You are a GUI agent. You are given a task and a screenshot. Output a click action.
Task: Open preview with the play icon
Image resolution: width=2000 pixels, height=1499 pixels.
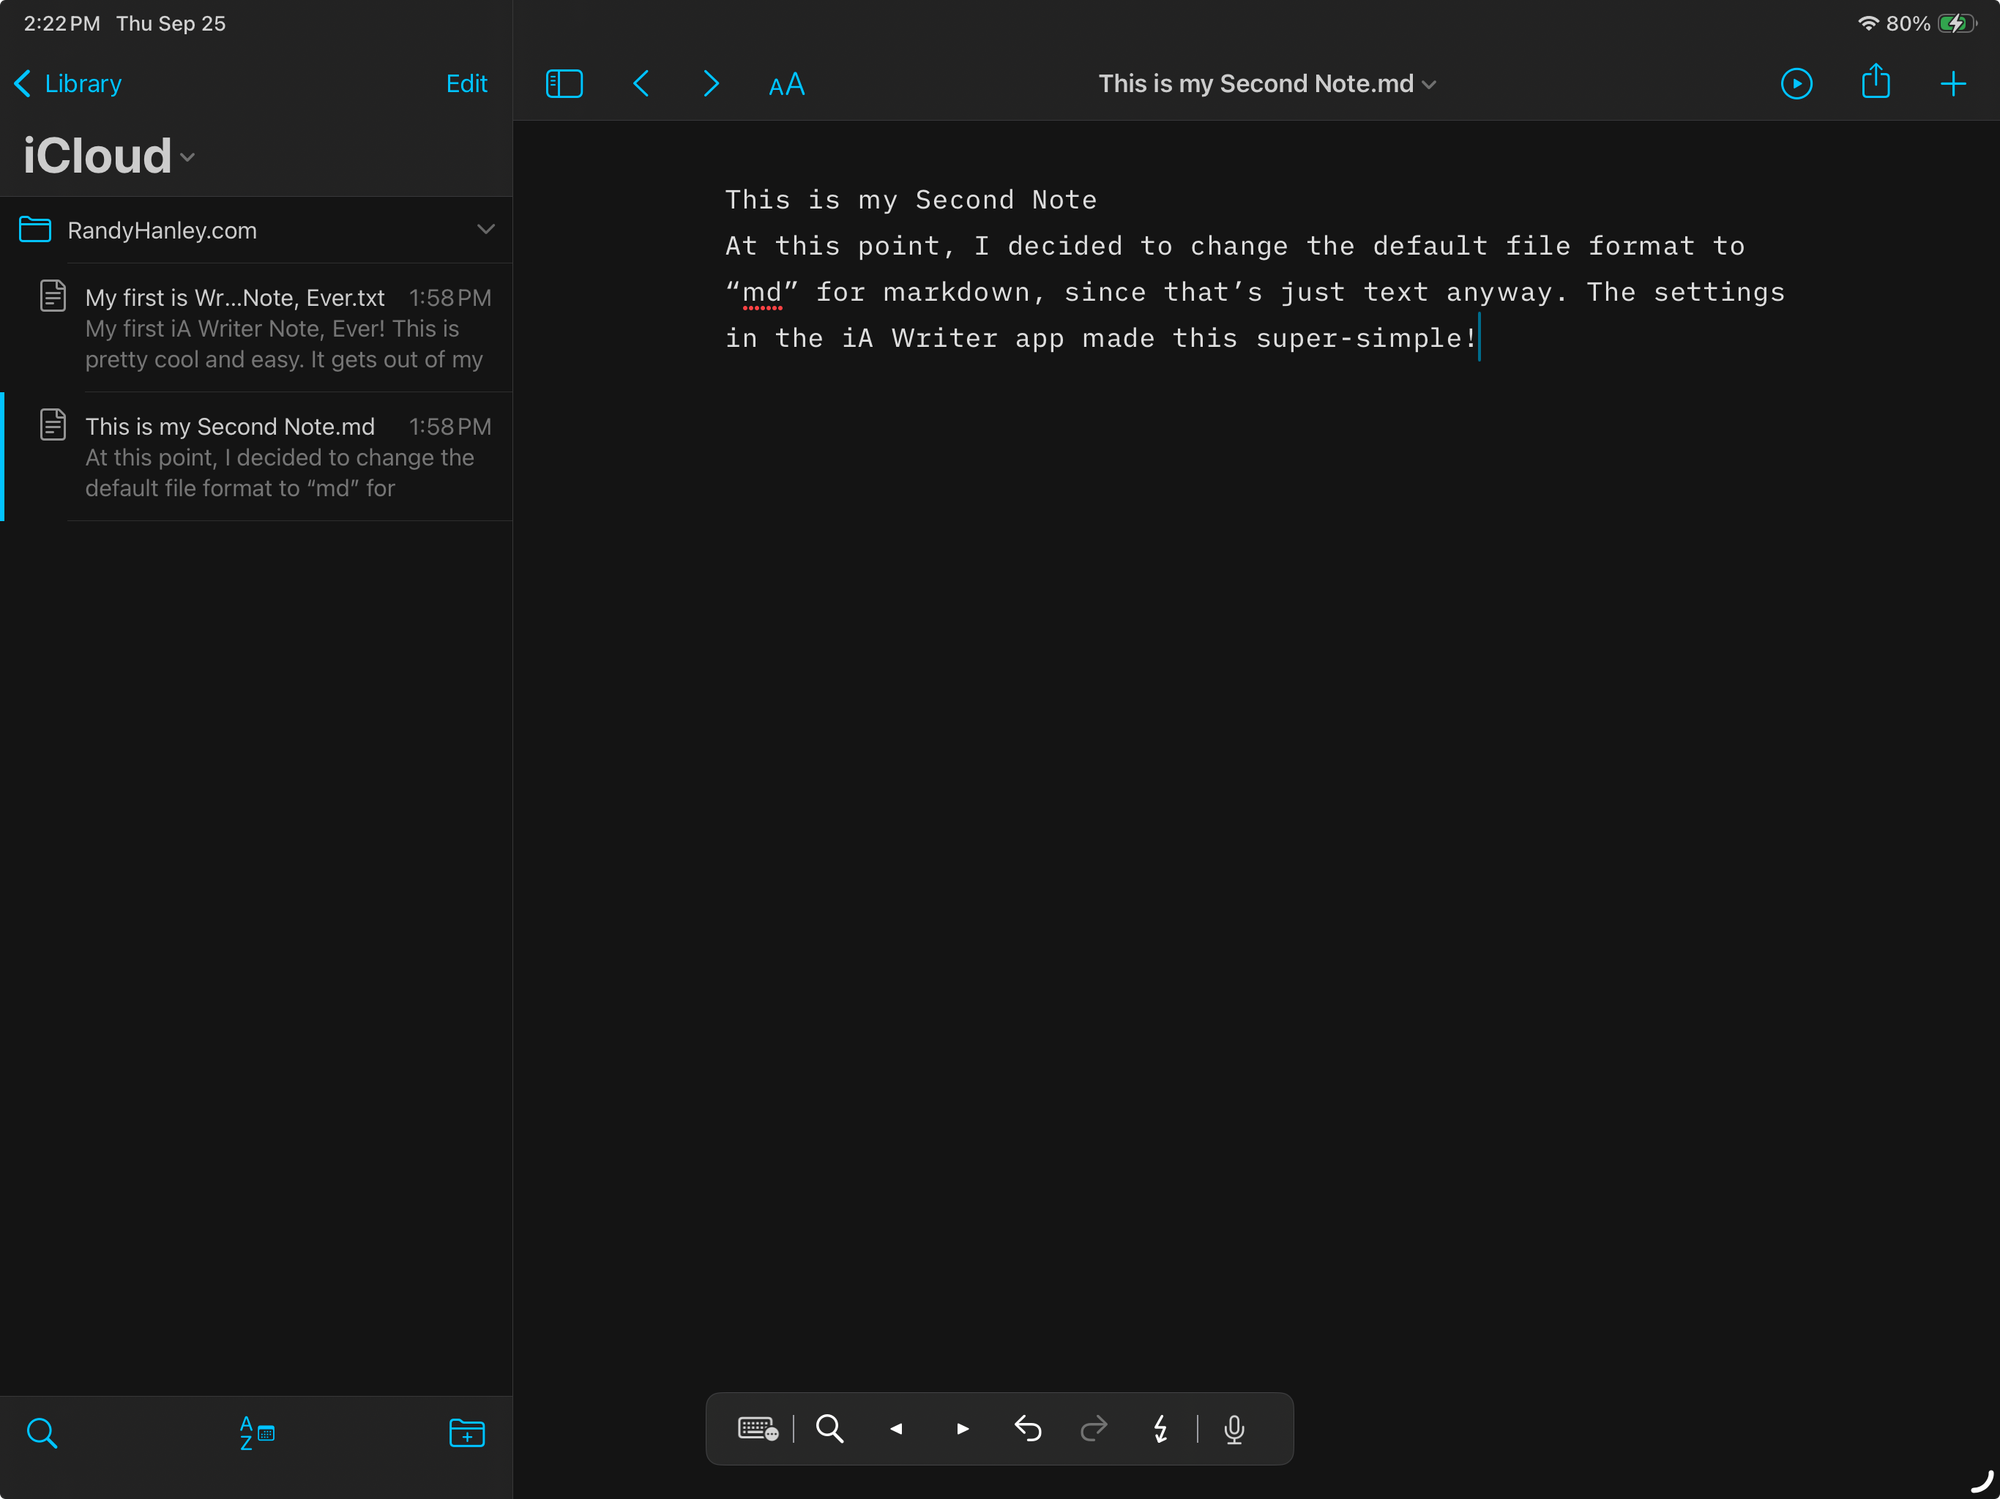[1796, 84]
